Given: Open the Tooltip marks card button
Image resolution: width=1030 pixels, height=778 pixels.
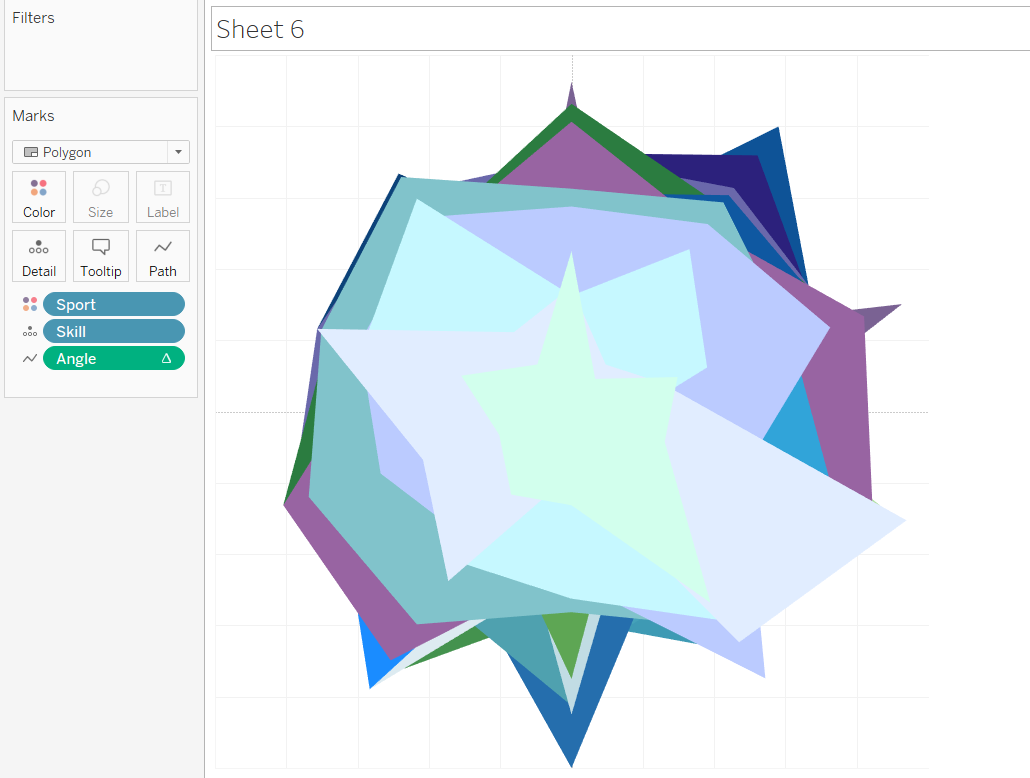Looking at the screenshot, I should [101, 256].
